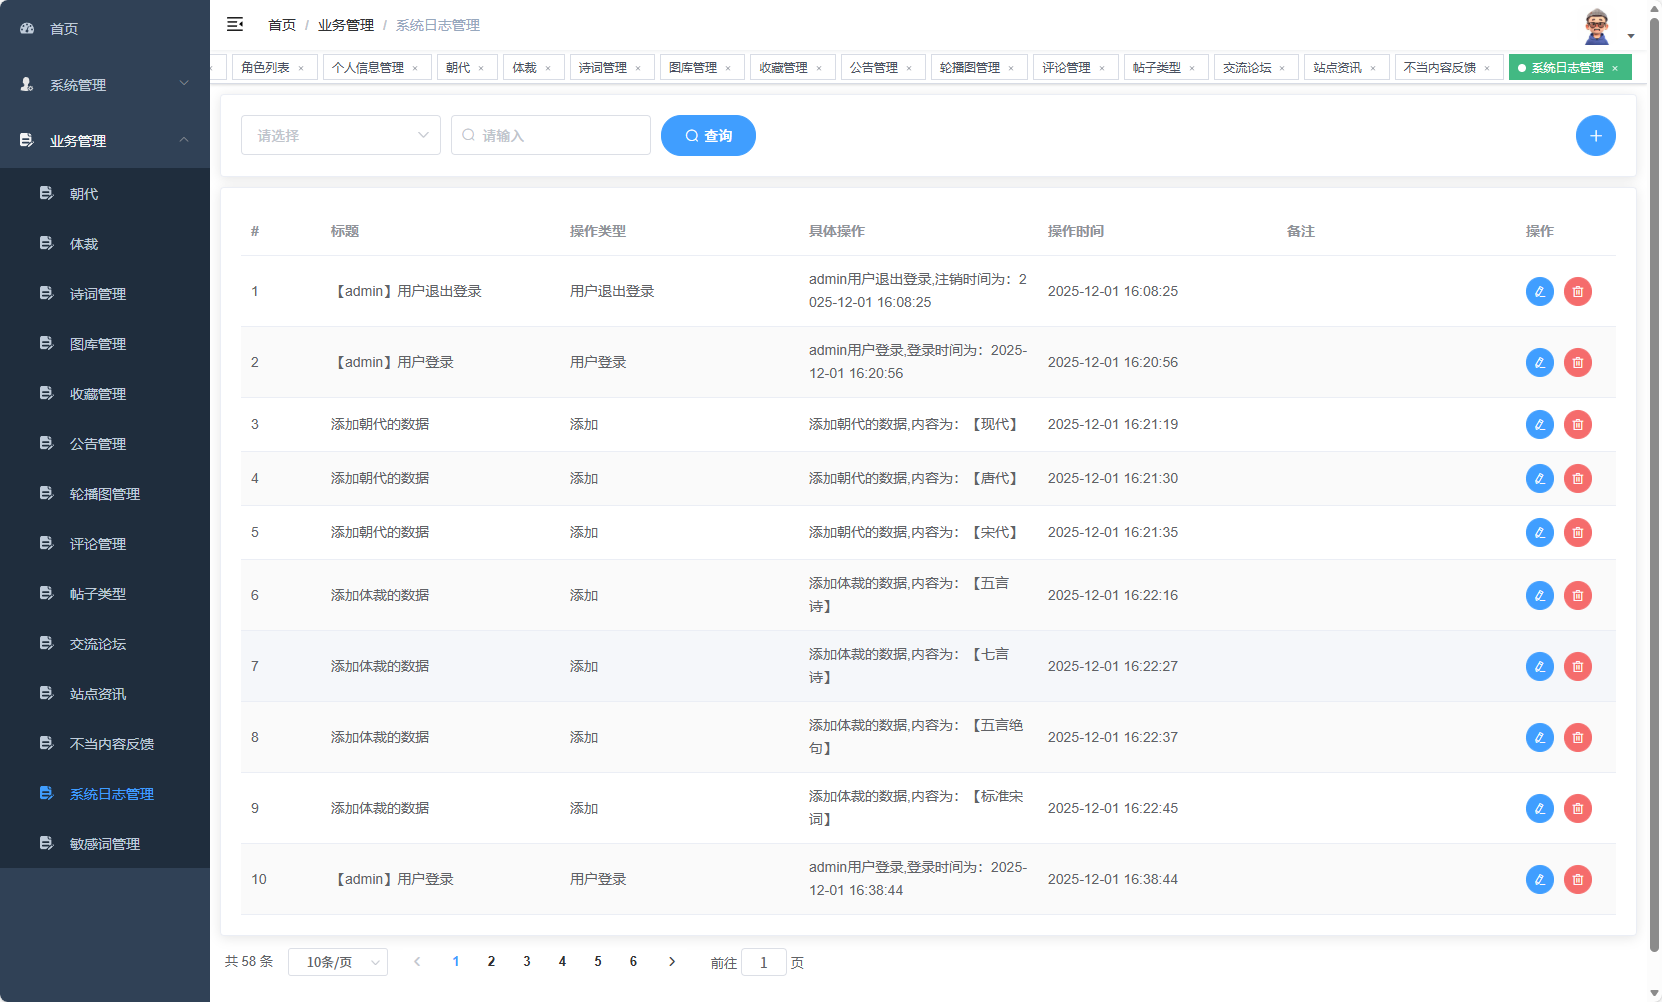Viewport: 1662px width, 1002px height.
Task: Toggle the sidebar with the hamburger icon
Action: 235,24
